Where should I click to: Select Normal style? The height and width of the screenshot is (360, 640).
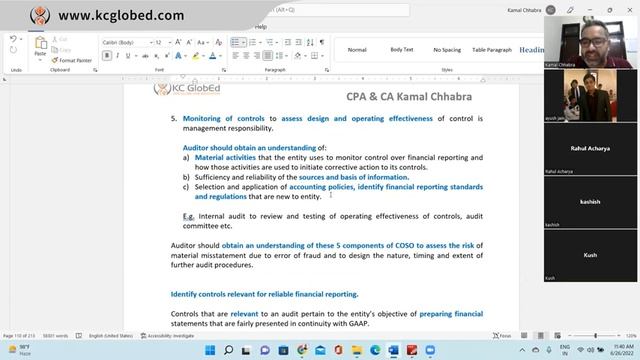(x=357, y=50)
